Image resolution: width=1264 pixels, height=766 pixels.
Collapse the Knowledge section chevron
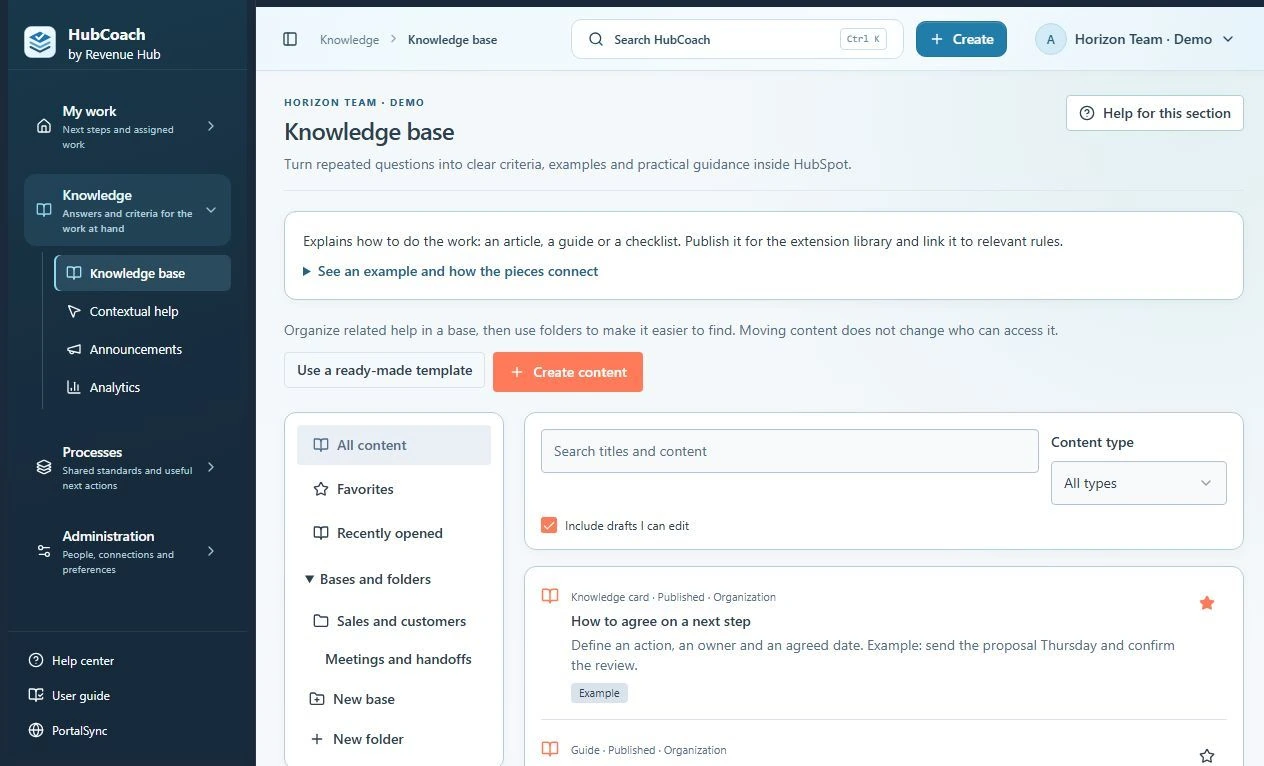211,210
